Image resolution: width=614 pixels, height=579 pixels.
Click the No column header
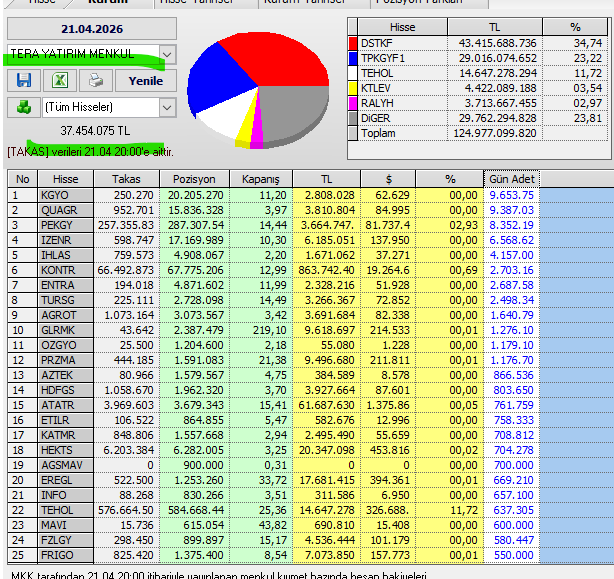tap(23, 179)
